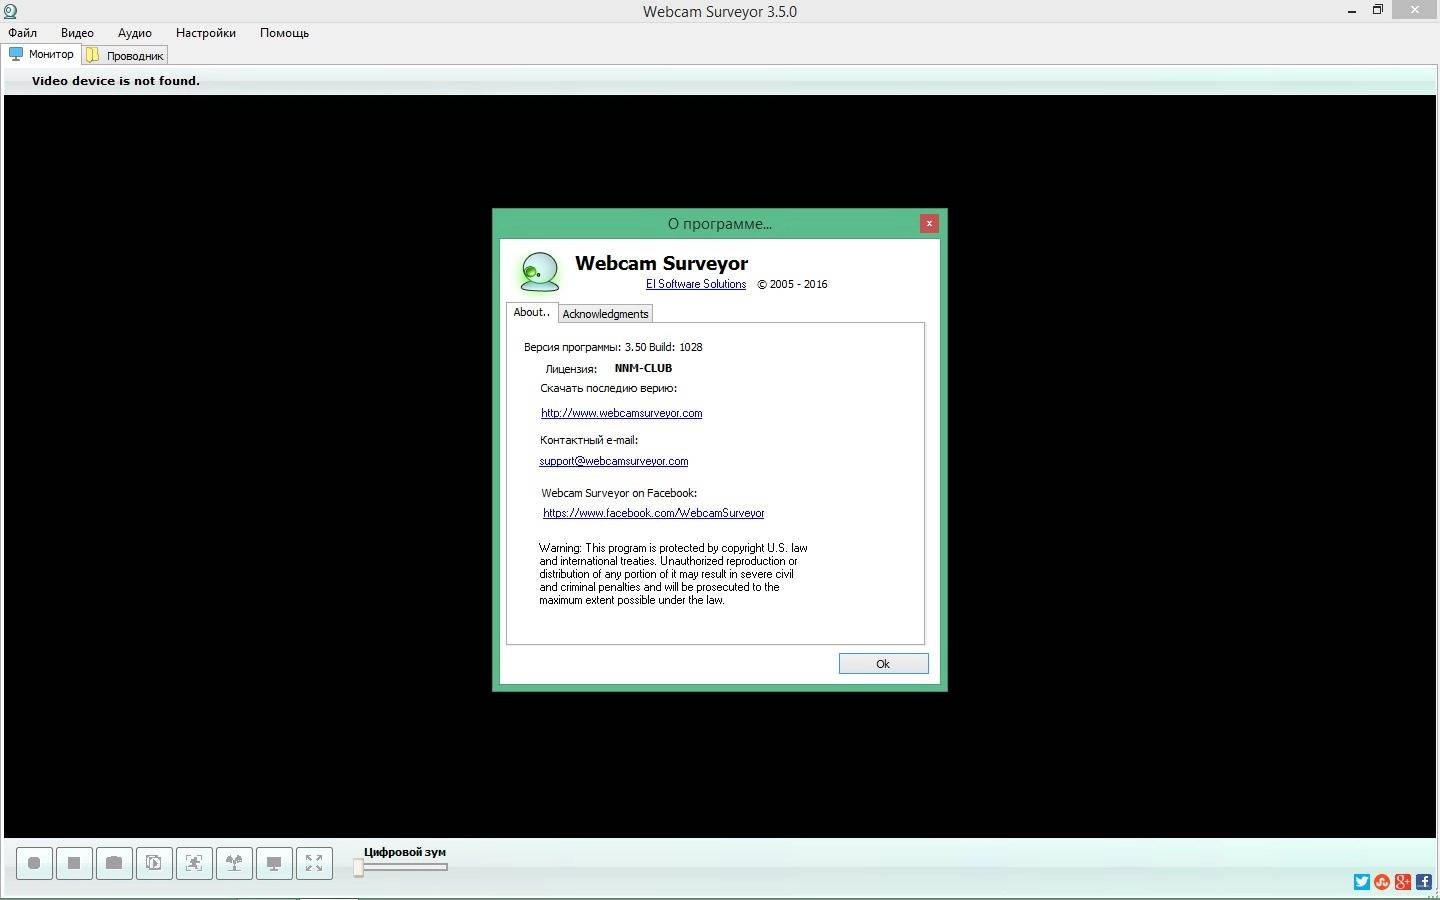Switch to the Монитор tab

(x=42, y=54)
